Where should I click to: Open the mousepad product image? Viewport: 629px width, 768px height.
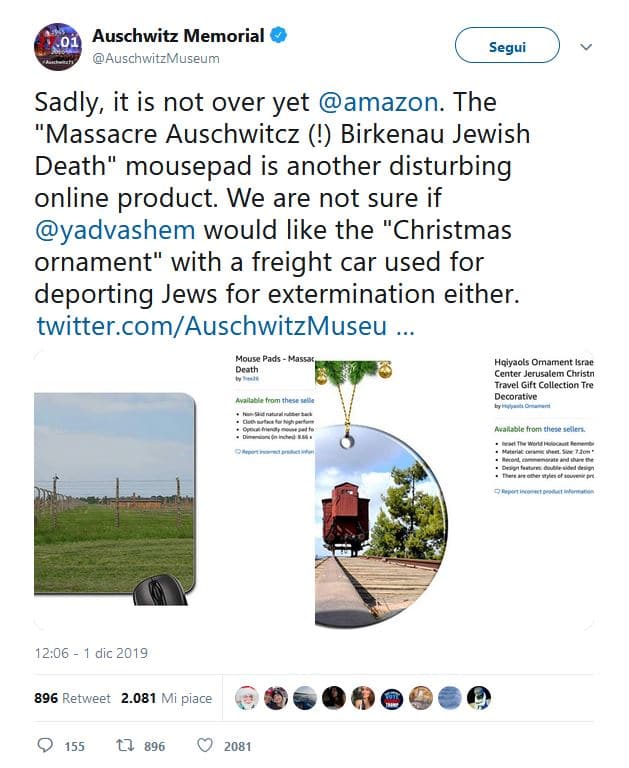point(123,491)
